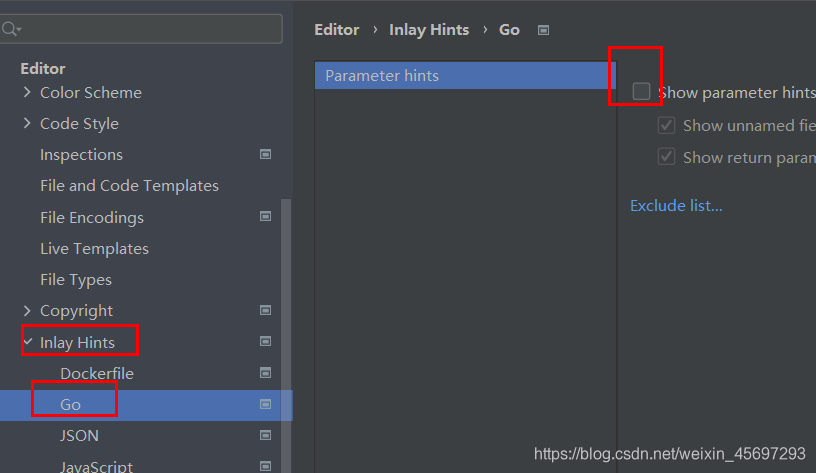Image resolution: width=816 pixels, height=473 pixels.
Task: Expand the Code Style tree node
Action: tap(27, 123)
